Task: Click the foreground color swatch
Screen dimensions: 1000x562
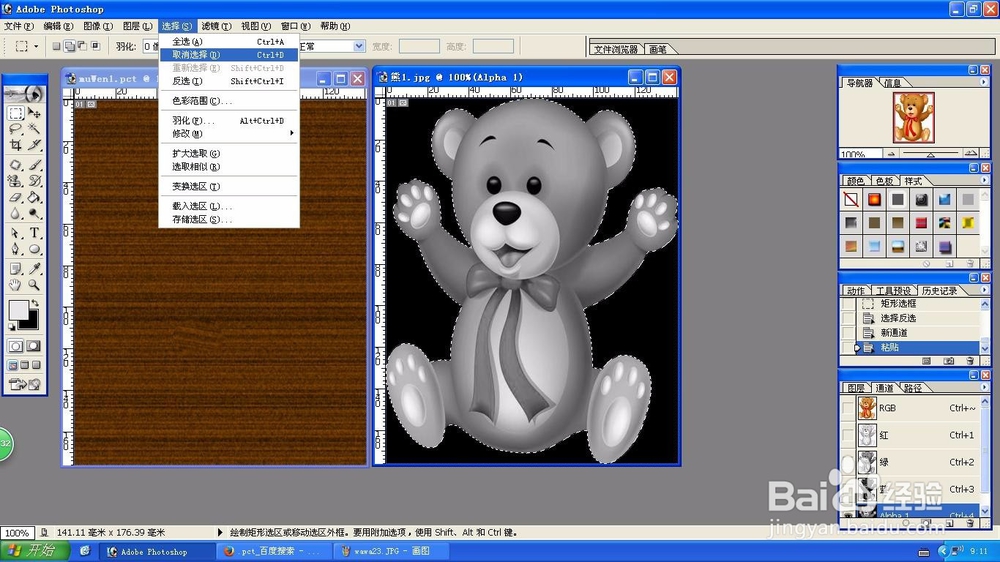Action: pyautogui.click(x=18, y=310)
